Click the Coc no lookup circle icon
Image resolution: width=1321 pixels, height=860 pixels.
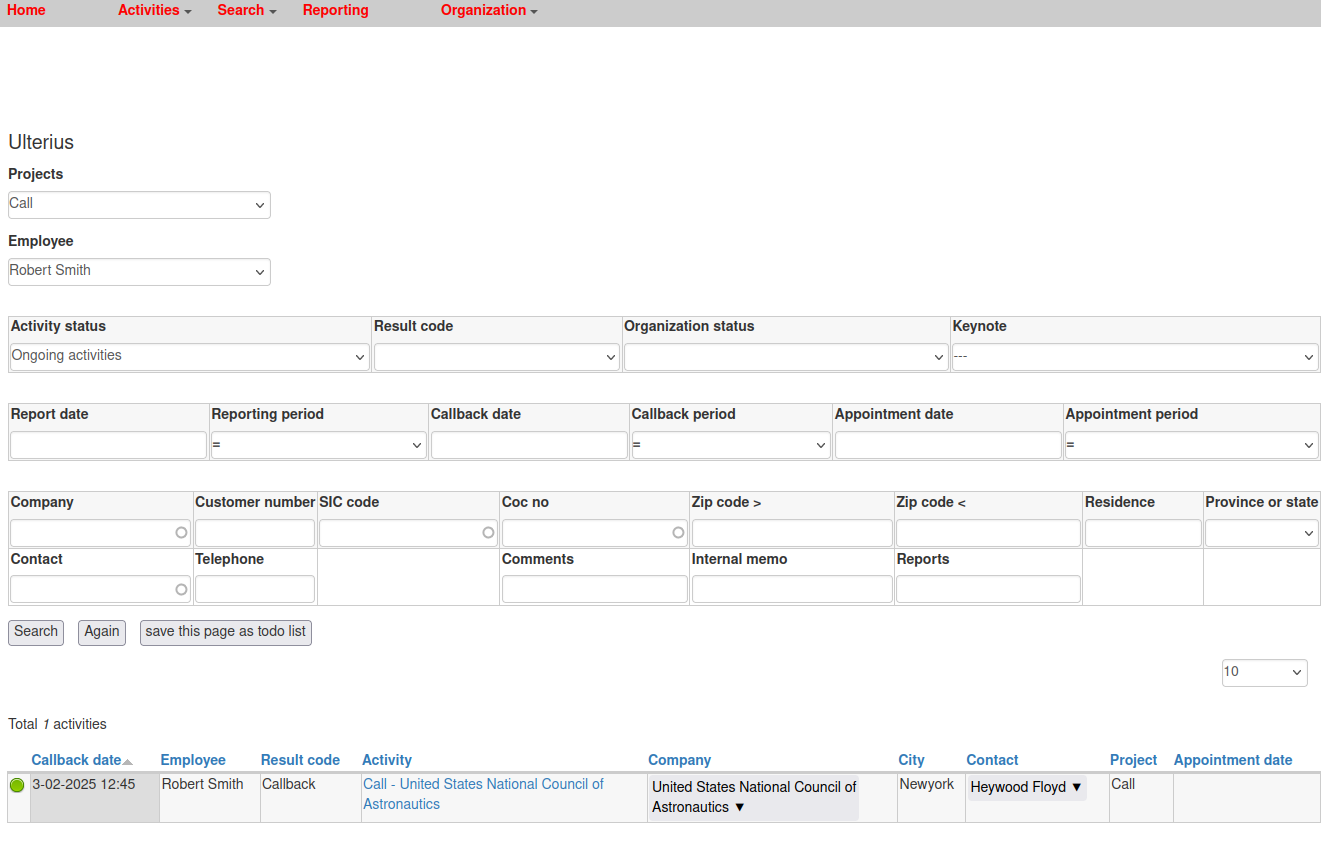pyautogui.click(x=678, y=533)
